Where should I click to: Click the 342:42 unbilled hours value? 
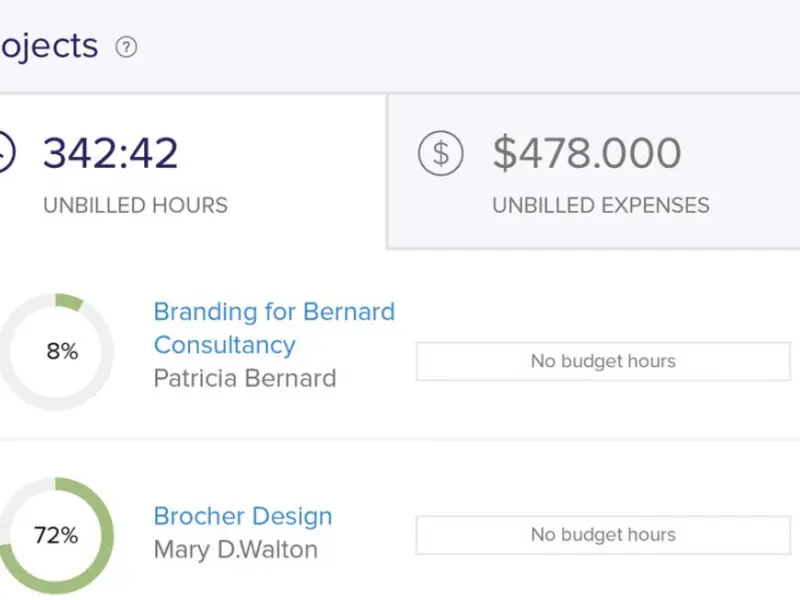(110, 153)
